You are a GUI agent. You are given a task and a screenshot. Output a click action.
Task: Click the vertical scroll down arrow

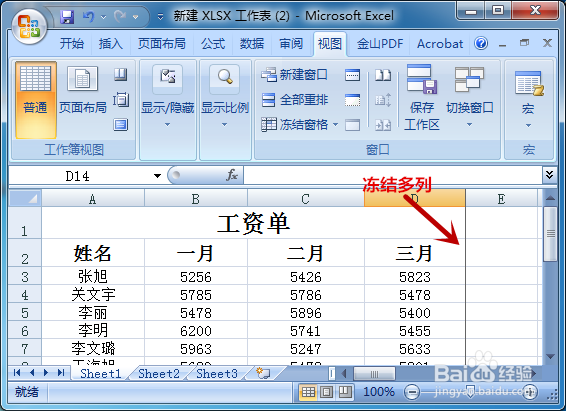point(550,357)
